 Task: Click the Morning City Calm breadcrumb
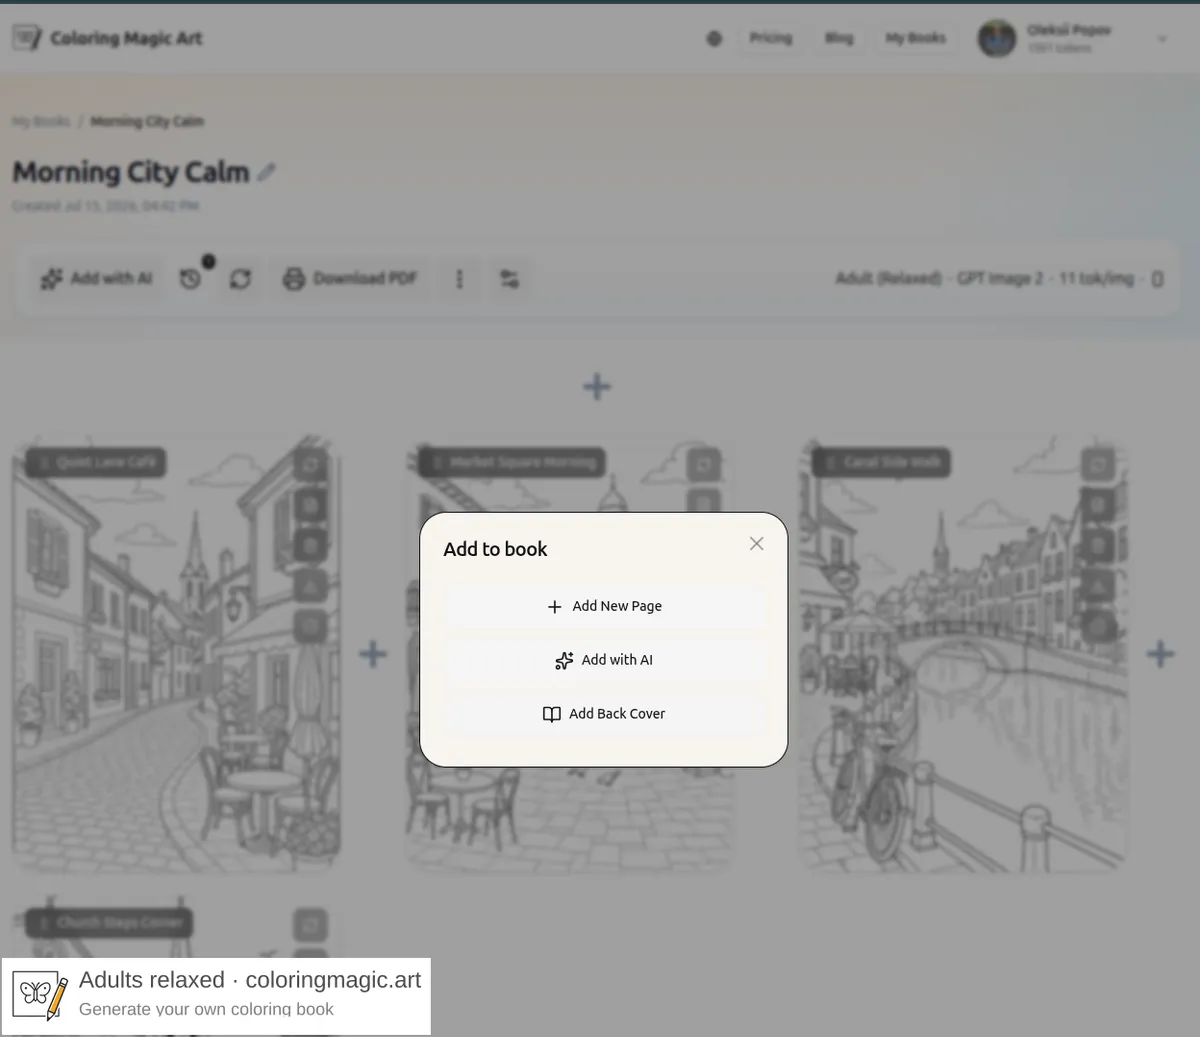pos(147,121)
